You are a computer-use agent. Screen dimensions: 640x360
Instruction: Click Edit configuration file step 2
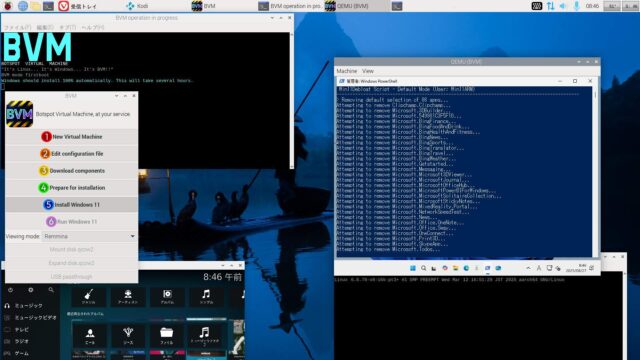pyautogui.click(x=71, y=154)
